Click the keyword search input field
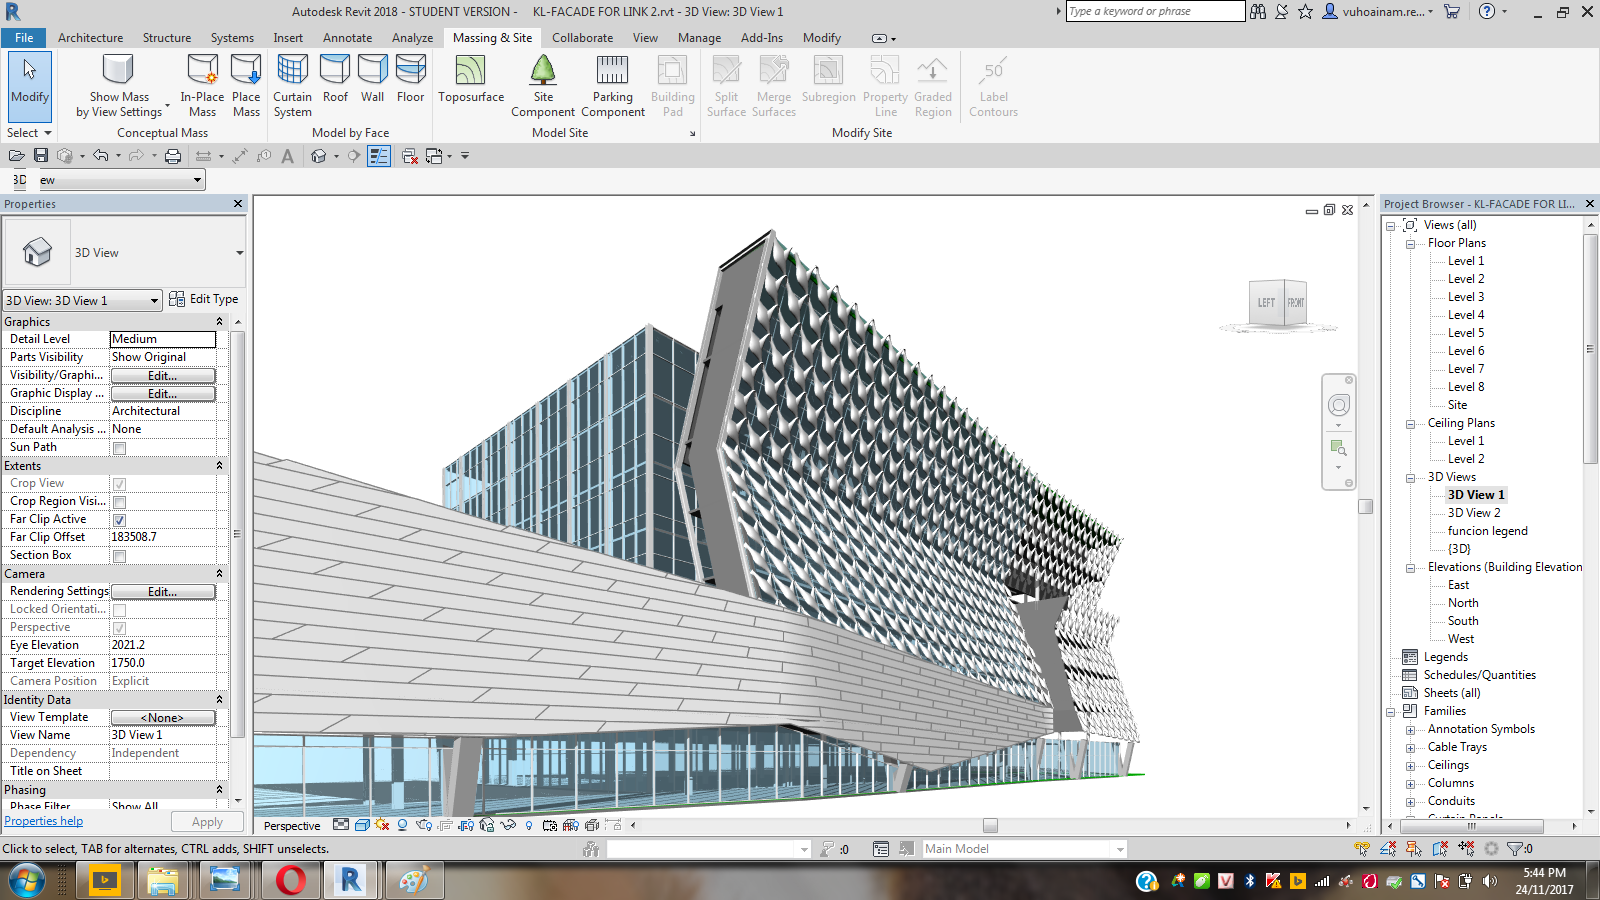The width and height of the screenshot is (1600, 900). [1155, 11]
